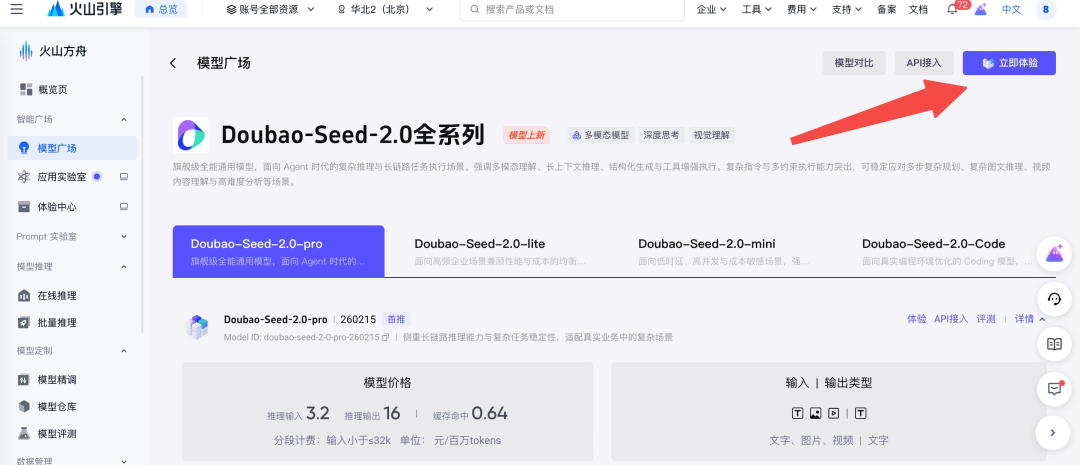1080x465 pixels.
Task: Open the floating feedback message button
Action: (x=1054, y=389)
